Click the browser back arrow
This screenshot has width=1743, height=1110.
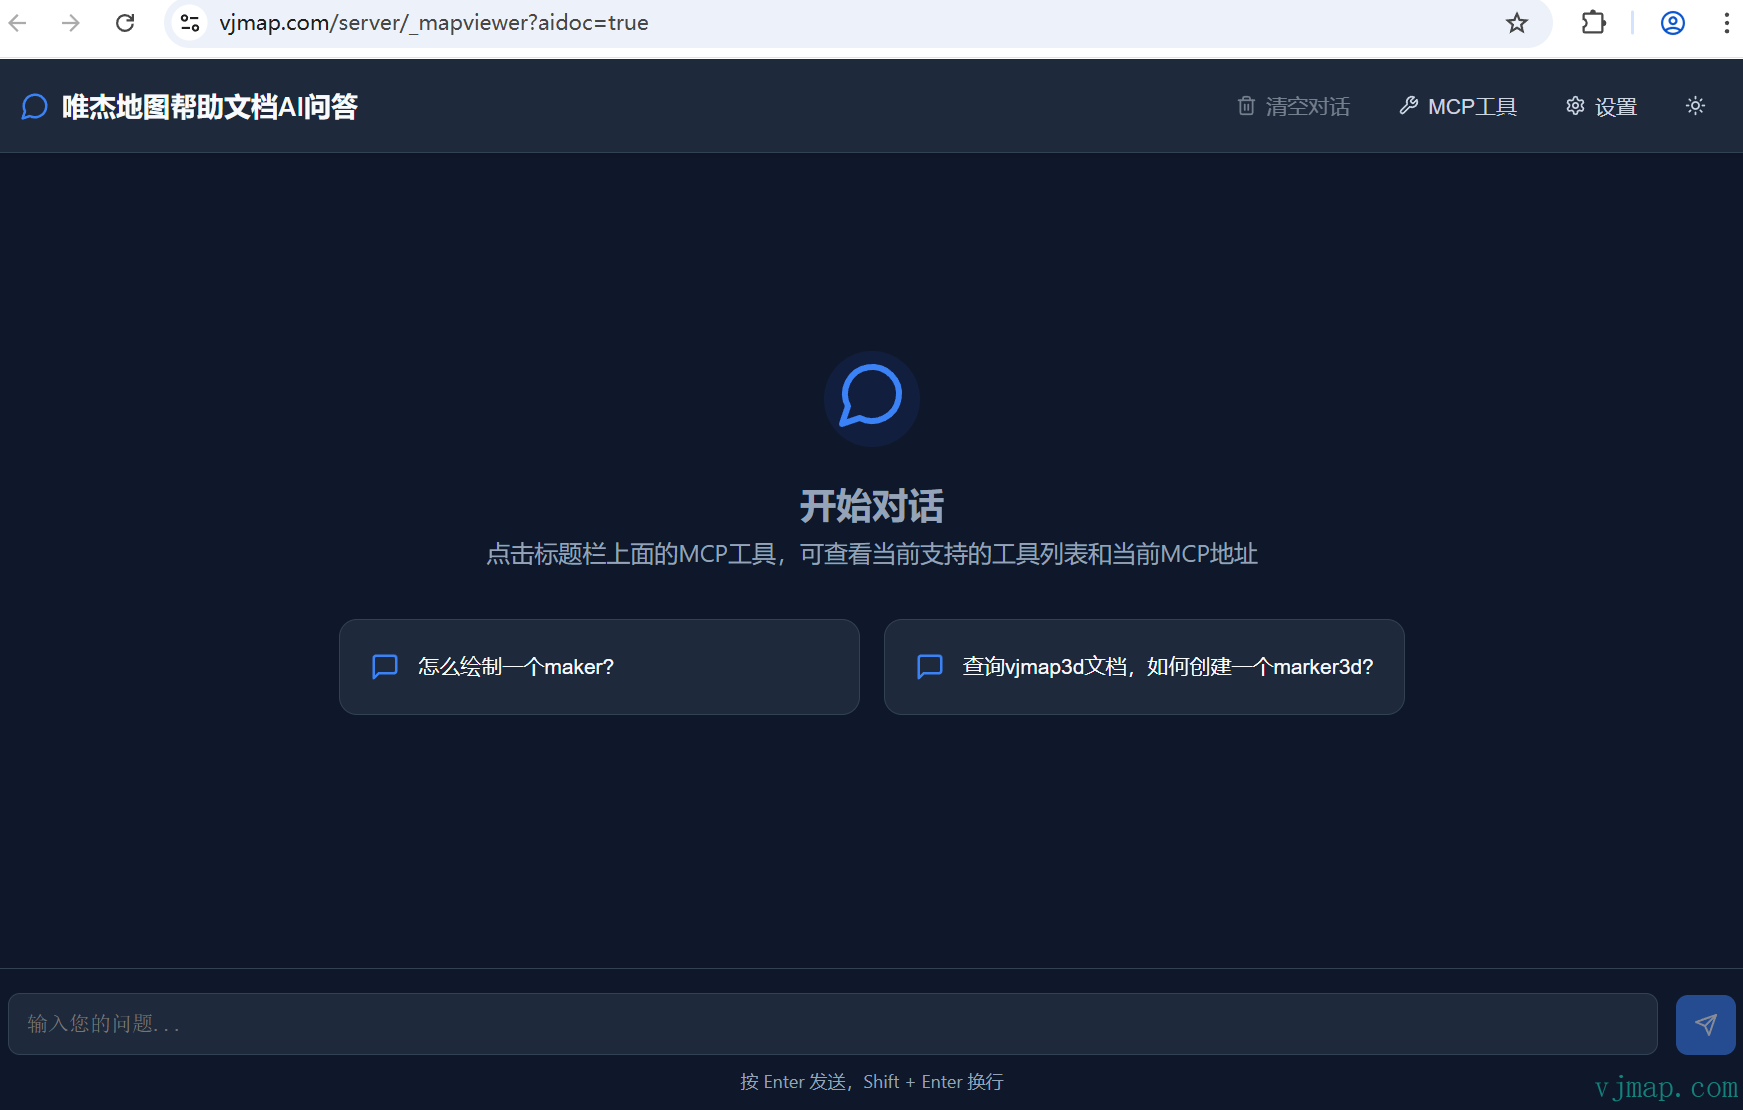(18, 23)
